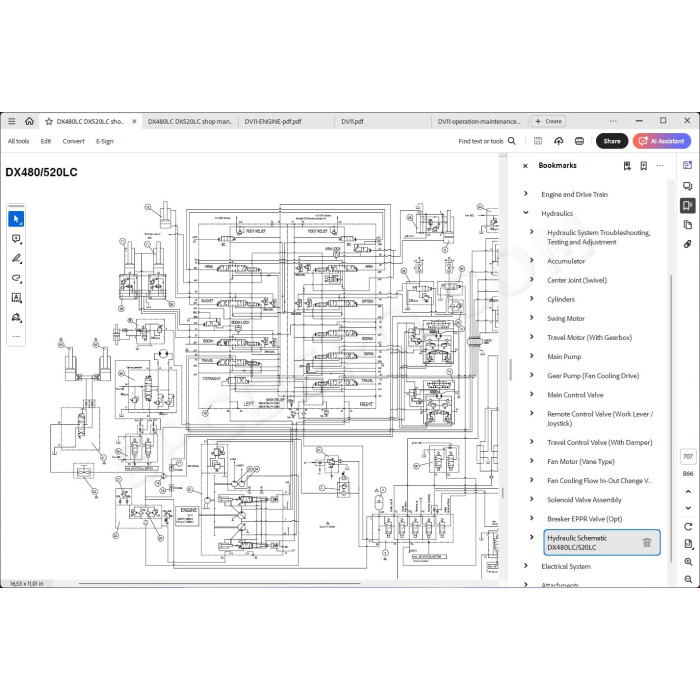Expand Travel Motor (With Gearbox) bookmark

coord(532,337)
